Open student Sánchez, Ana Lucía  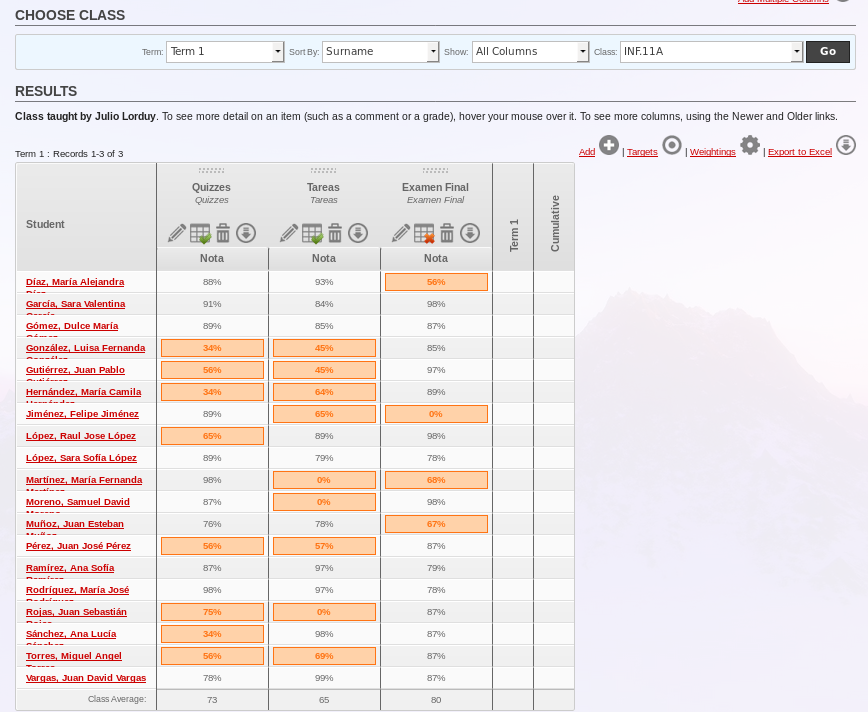click(71, 634)
